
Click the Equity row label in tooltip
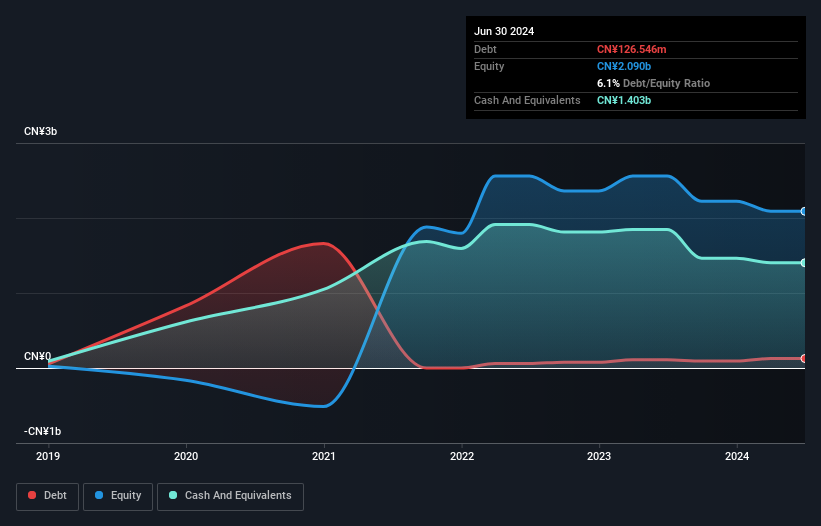point(489,66)
